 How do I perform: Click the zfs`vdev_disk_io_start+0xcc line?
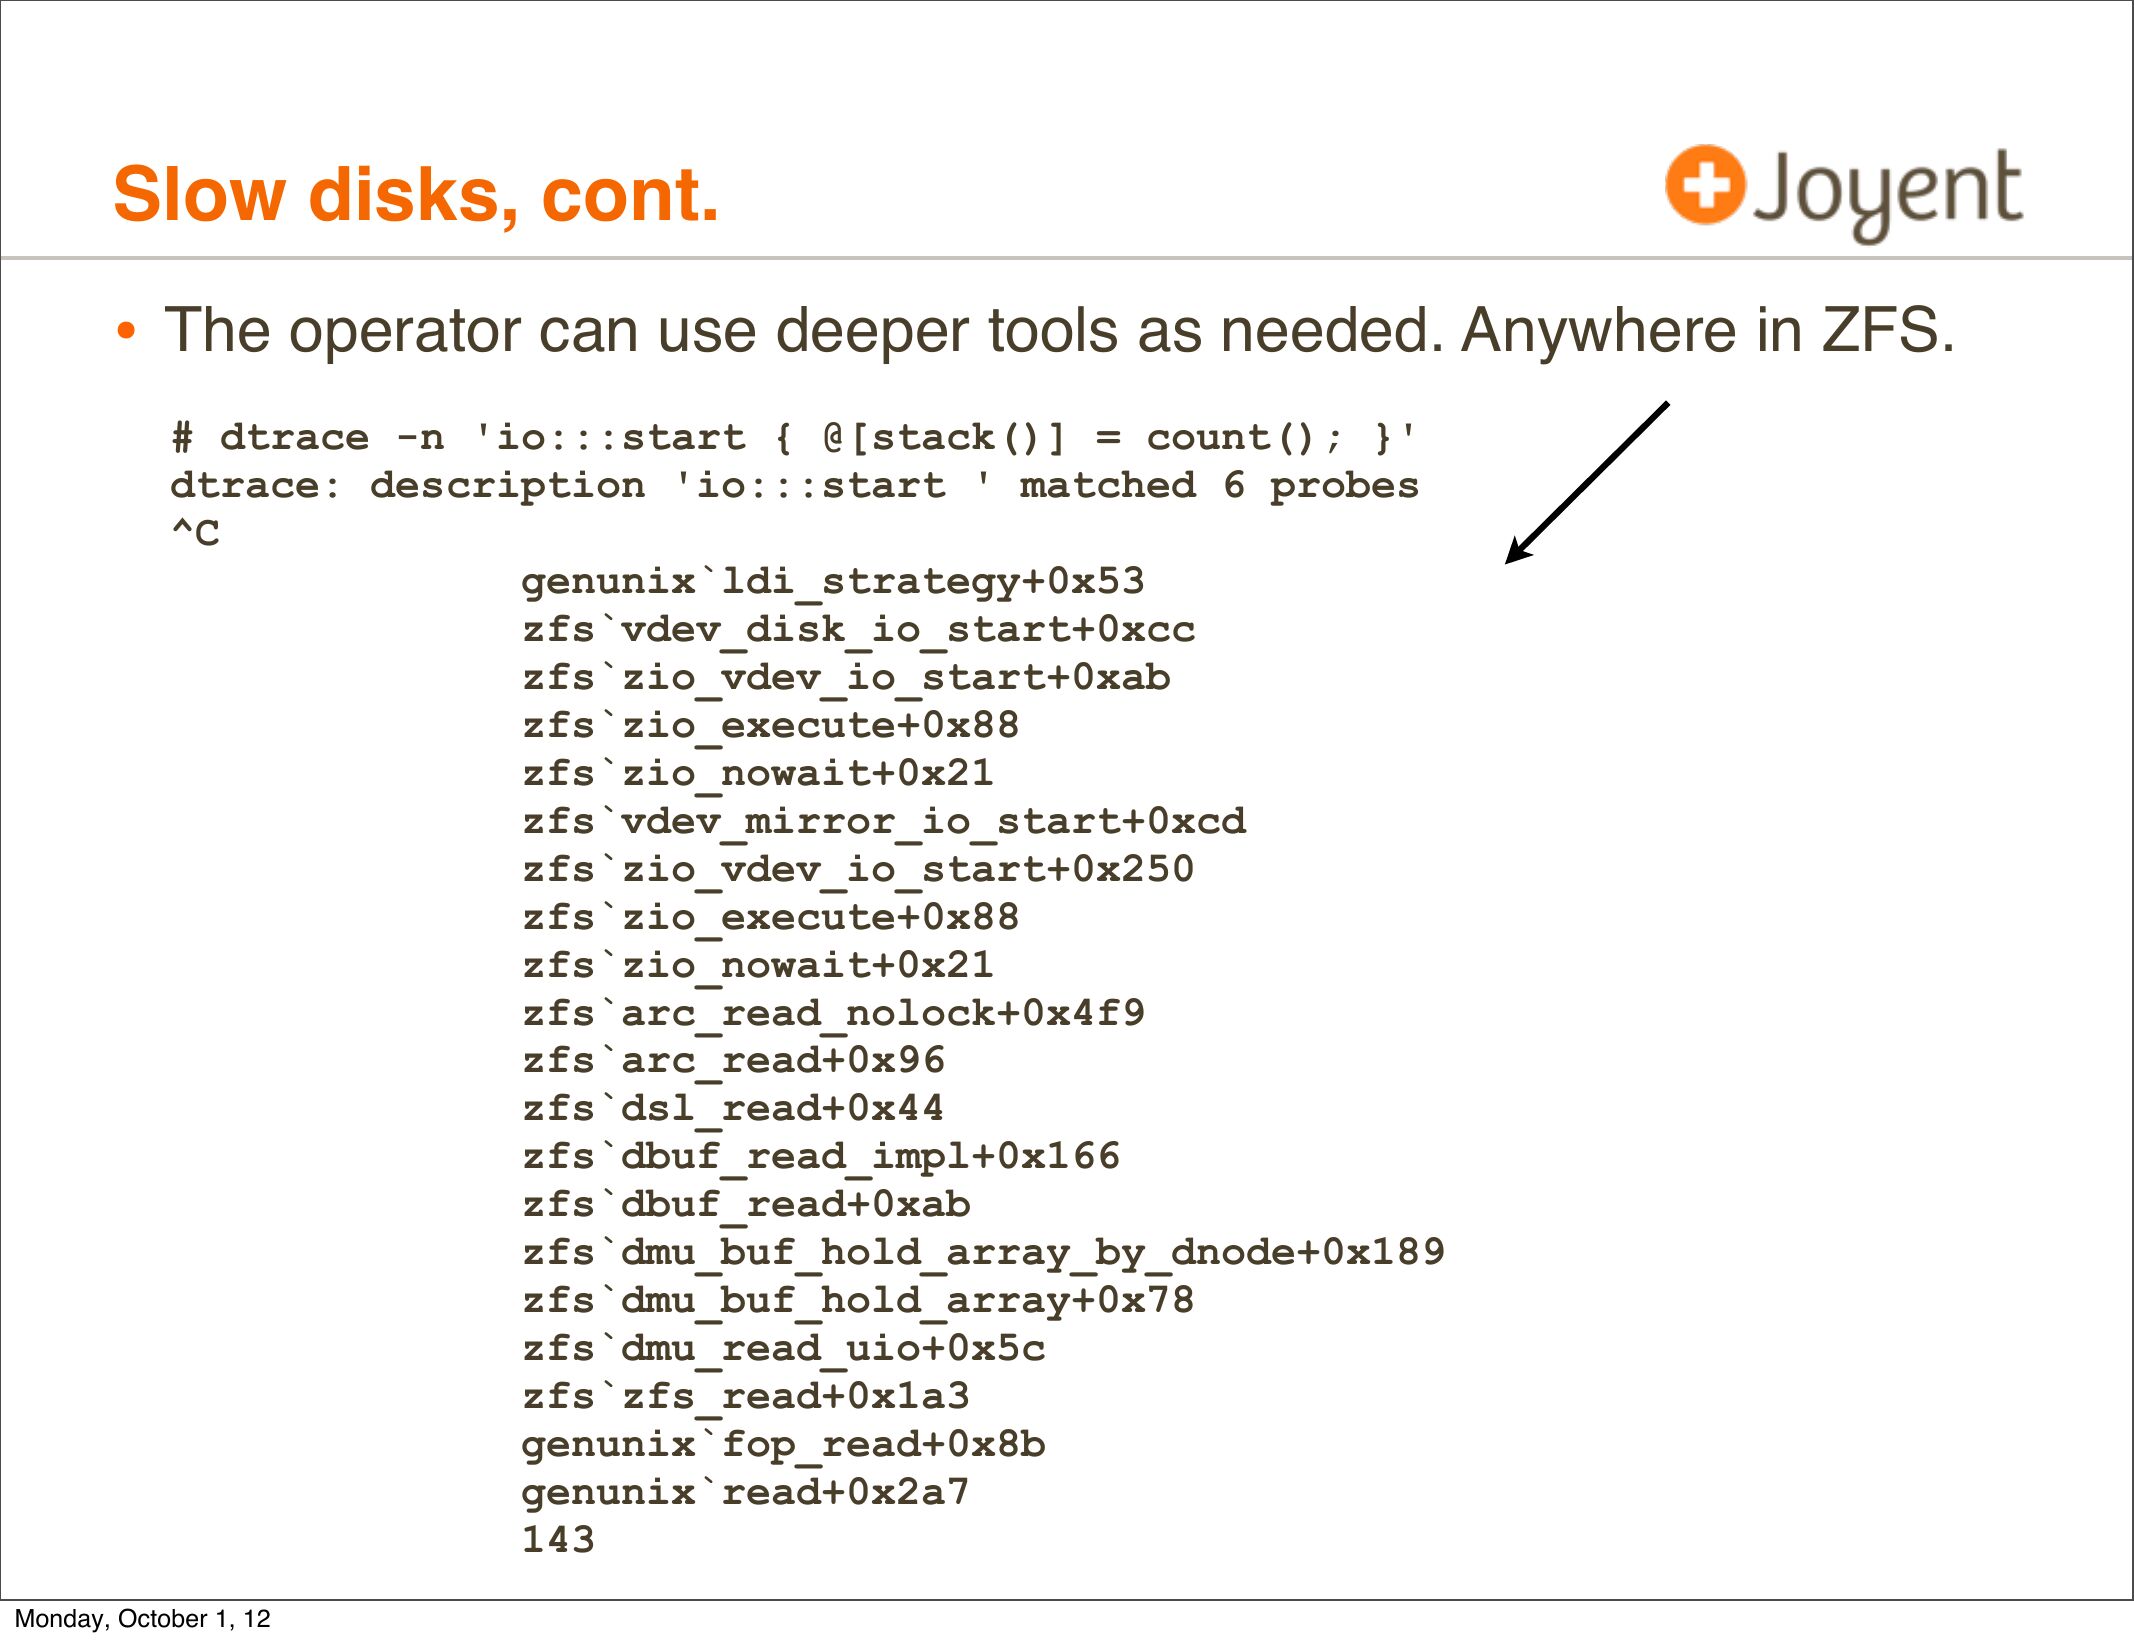[x=858, y=629]
